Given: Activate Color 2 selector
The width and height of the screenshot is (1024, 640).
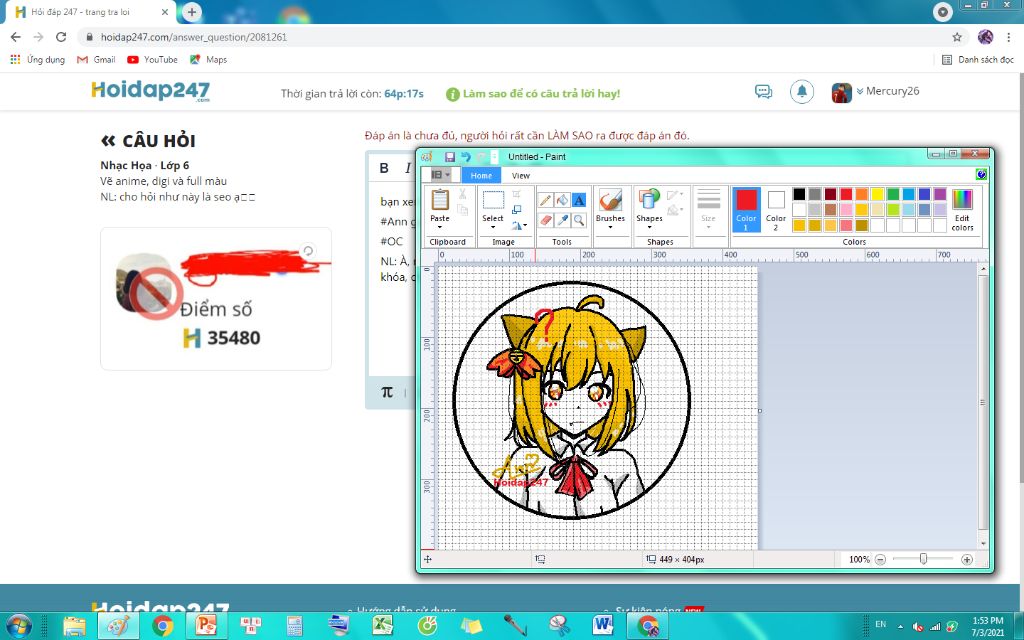Looking at the screenshot, I should tap(776, 209).
